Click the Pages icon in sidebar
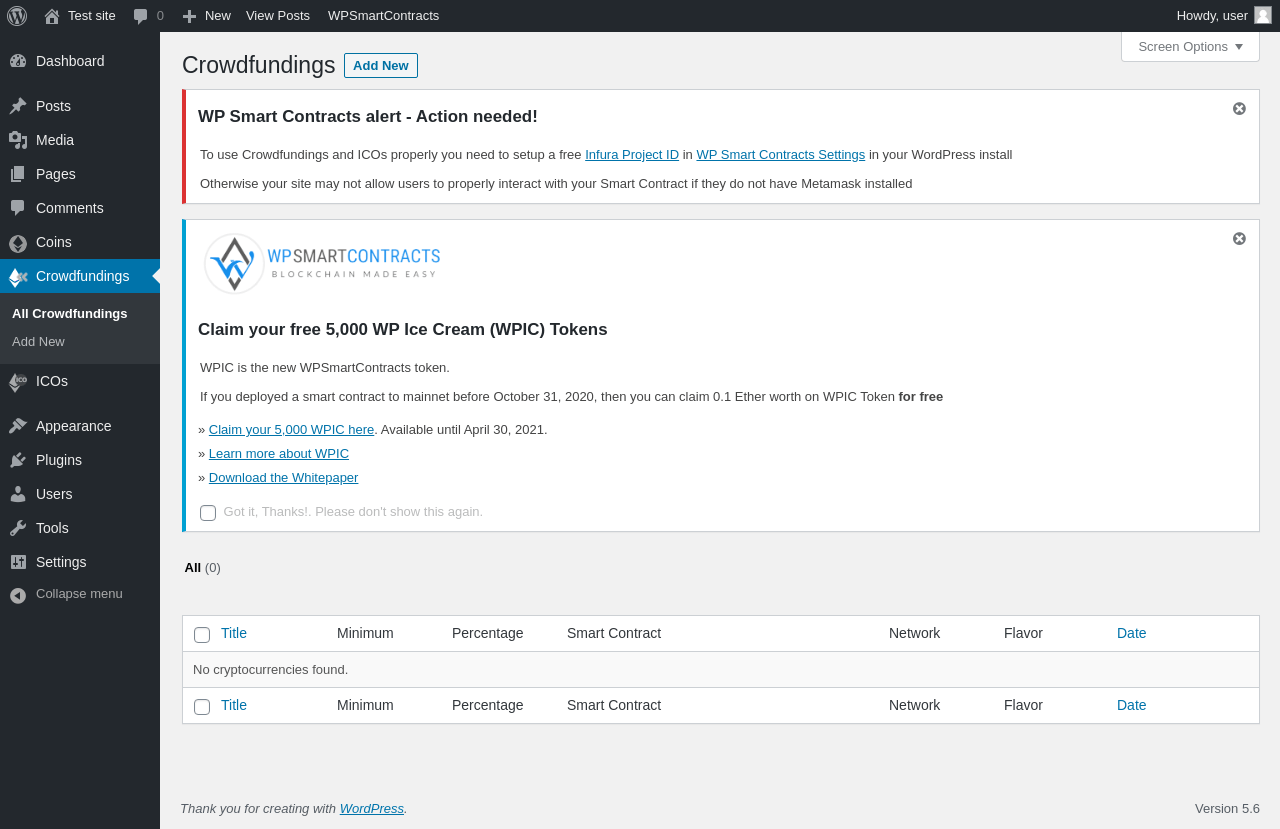Image resolution: width=1280 pixels, height=829 pixels. click(x=18, y=174)
